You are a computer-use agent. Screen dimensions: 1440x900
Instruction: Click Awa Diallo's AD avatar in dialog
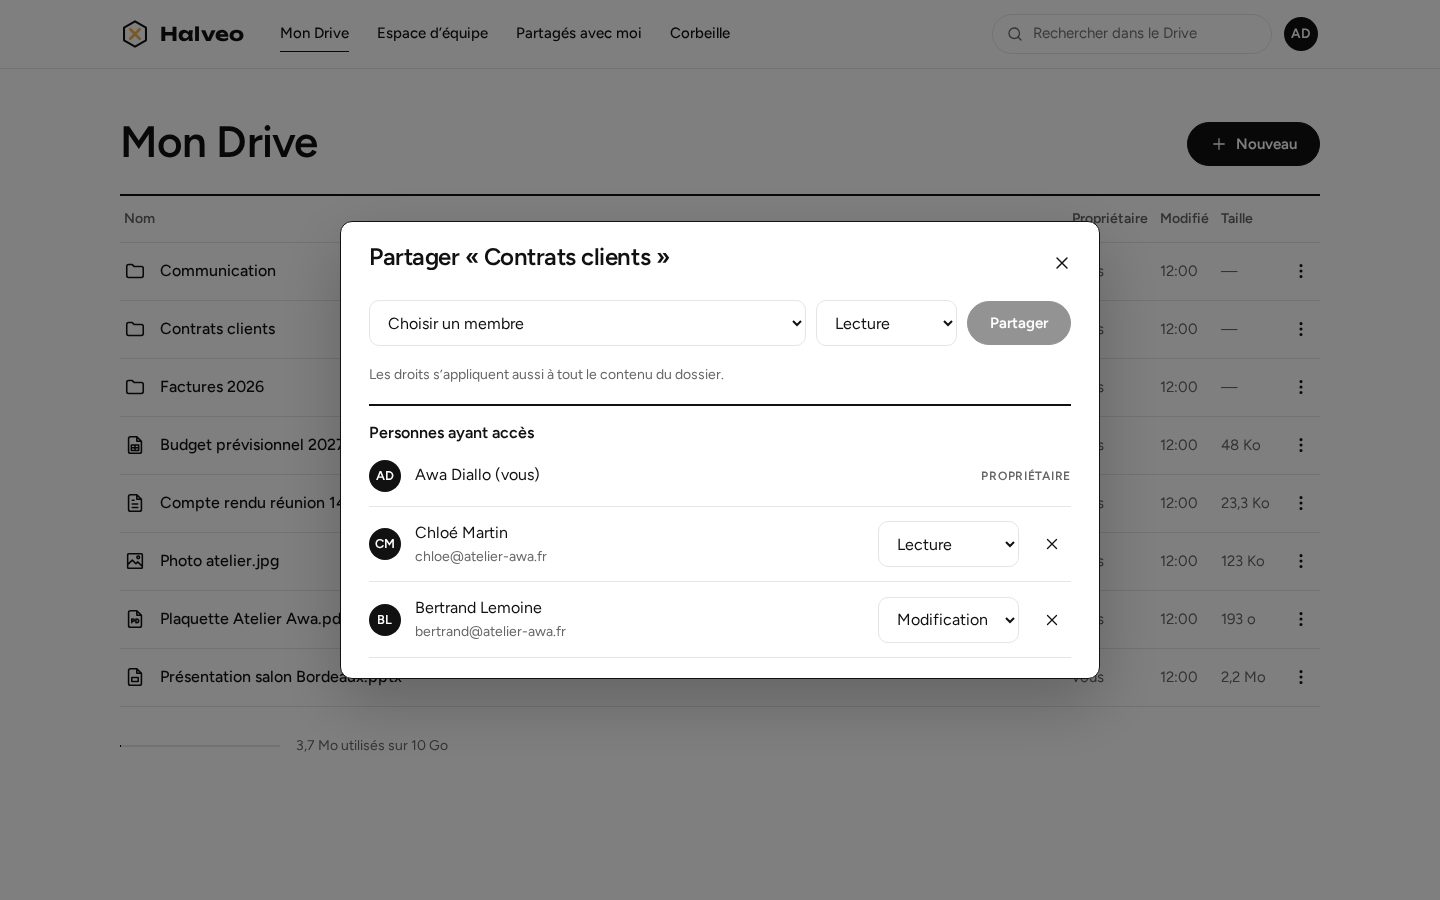click(385, 476)
